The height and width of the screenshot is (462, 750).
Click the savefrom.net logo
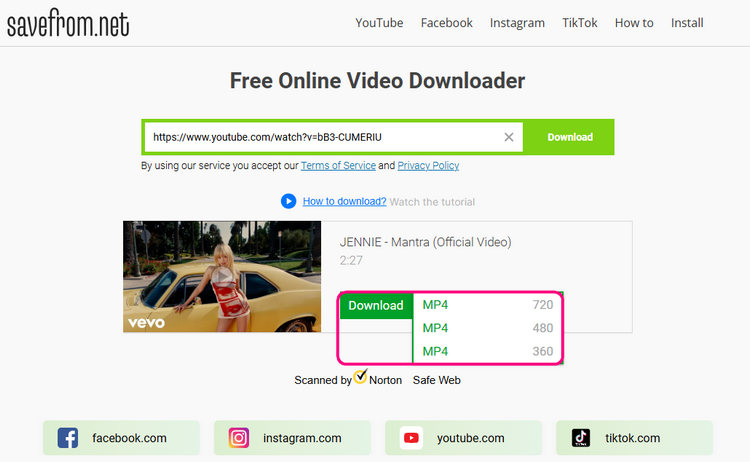68,23
